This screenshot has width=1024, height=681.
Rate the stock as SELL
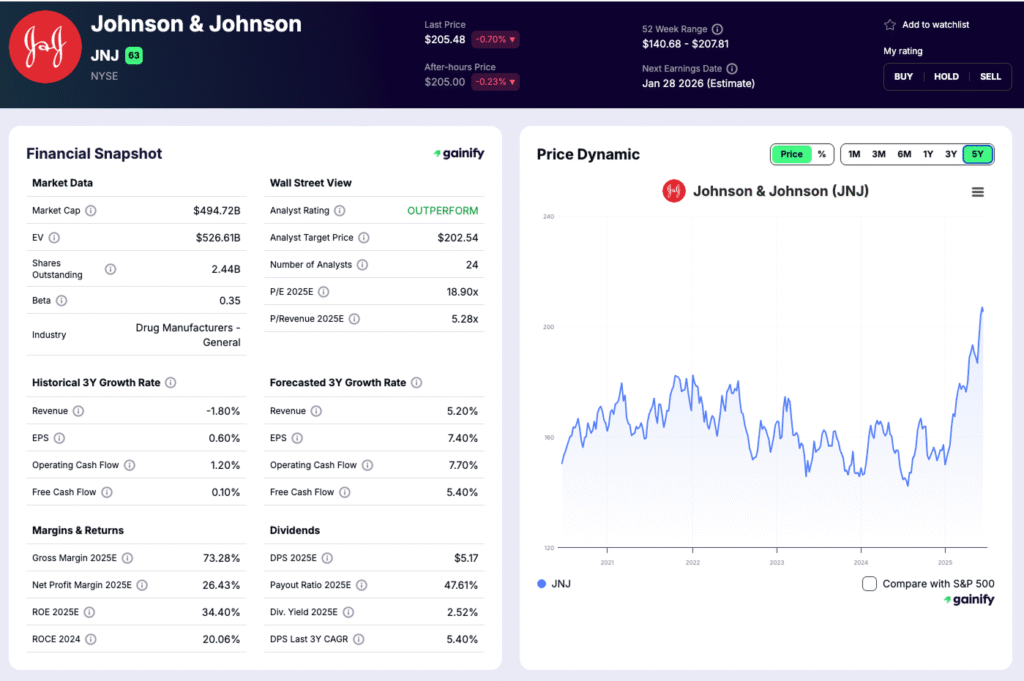pyautogui.click(x=991, y=76)
